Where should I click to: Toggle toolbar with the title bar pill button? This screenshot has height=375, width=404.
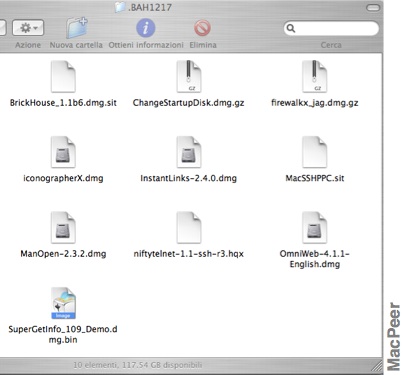pyautogui.click(x=373, y=8)
